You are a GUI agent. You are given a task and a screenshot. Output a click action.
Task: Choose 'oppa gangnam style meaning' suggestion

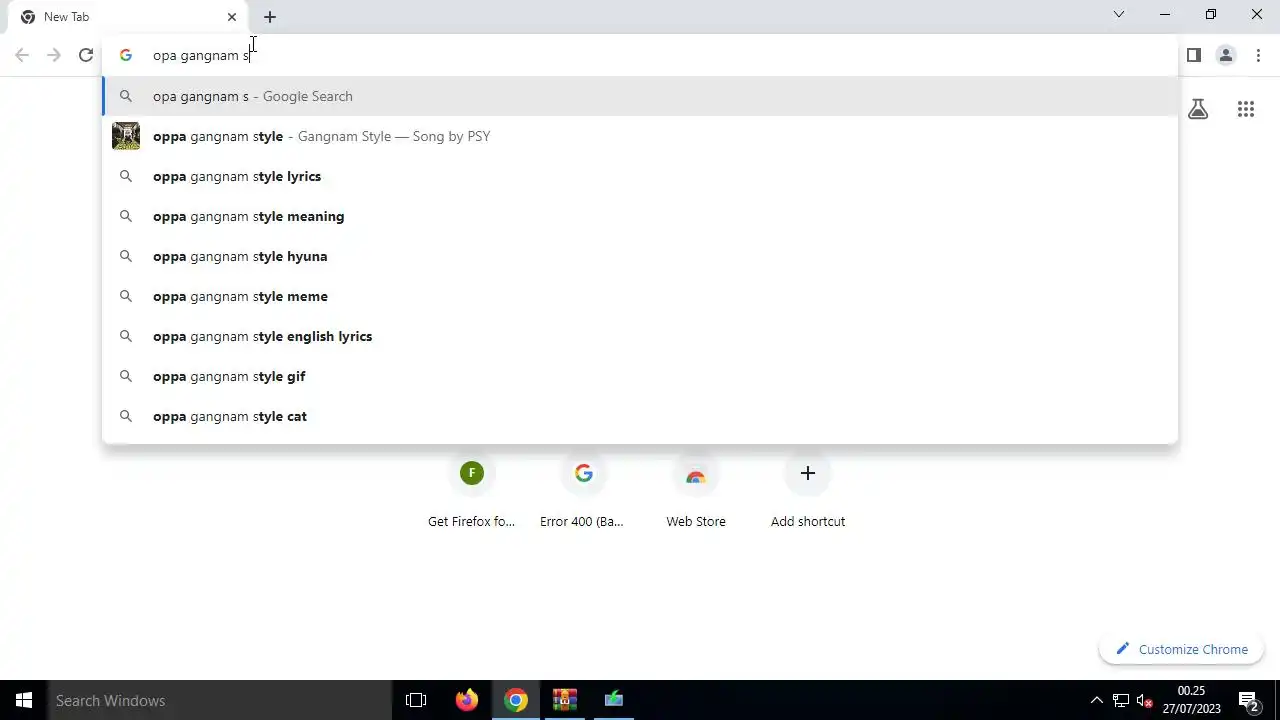pyautogui.click(x=640, y=216)
